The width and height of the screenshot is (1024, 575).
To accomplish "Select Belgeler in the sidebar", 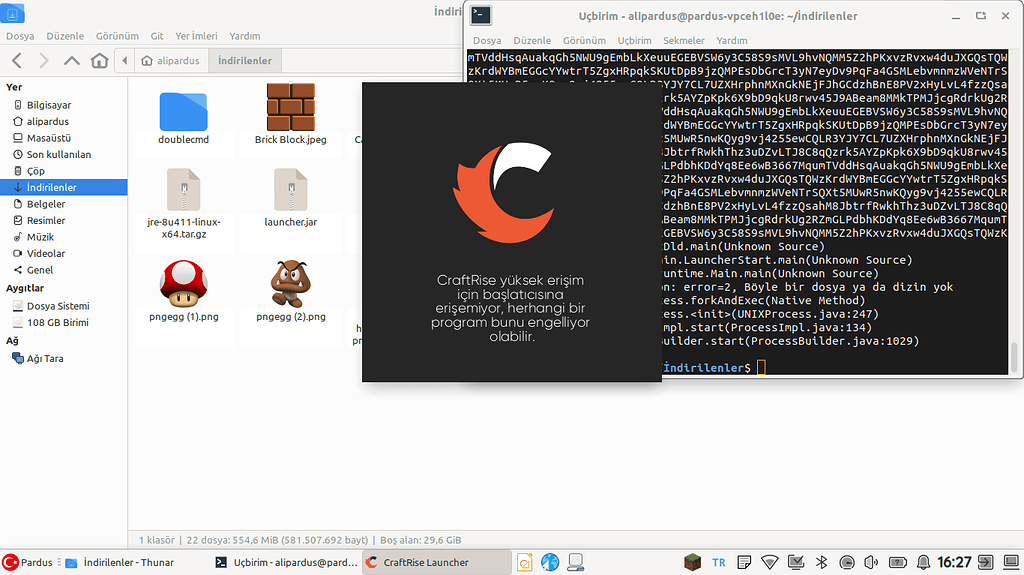I will pyautogui.click(x=46, y=204).
